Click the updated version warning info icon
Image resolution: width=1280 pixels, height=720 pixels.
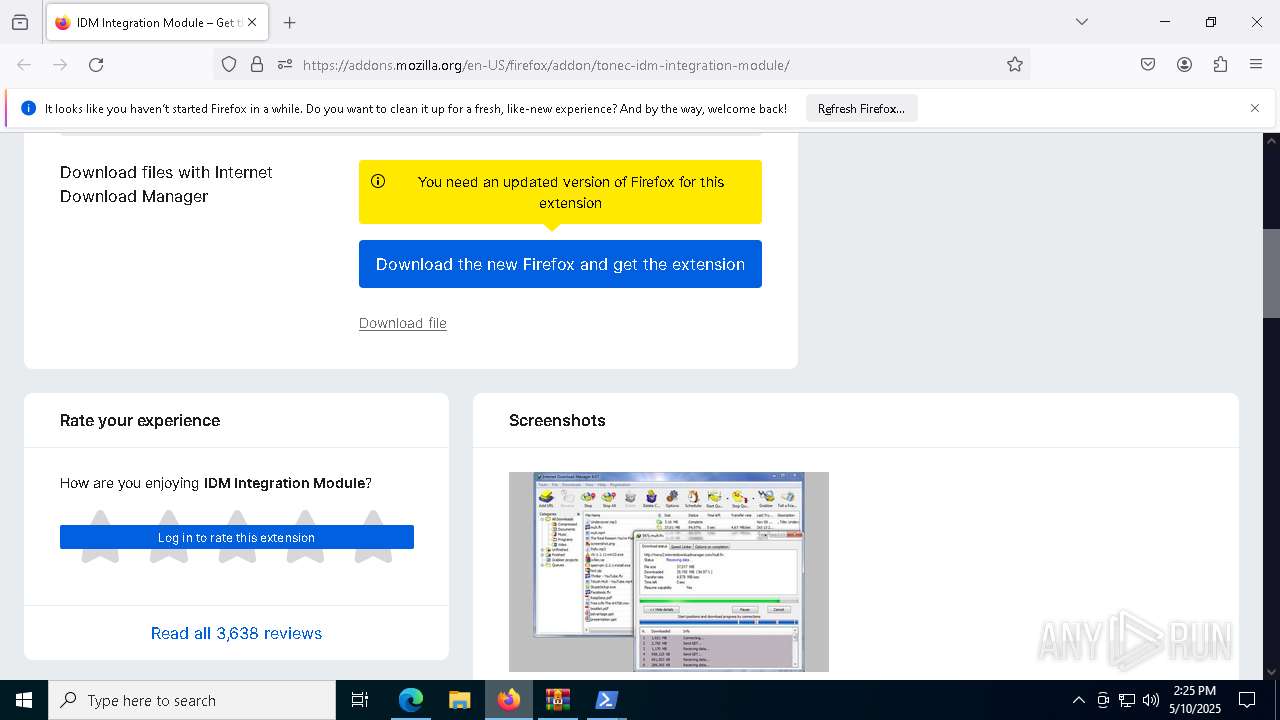pos(378,181)
